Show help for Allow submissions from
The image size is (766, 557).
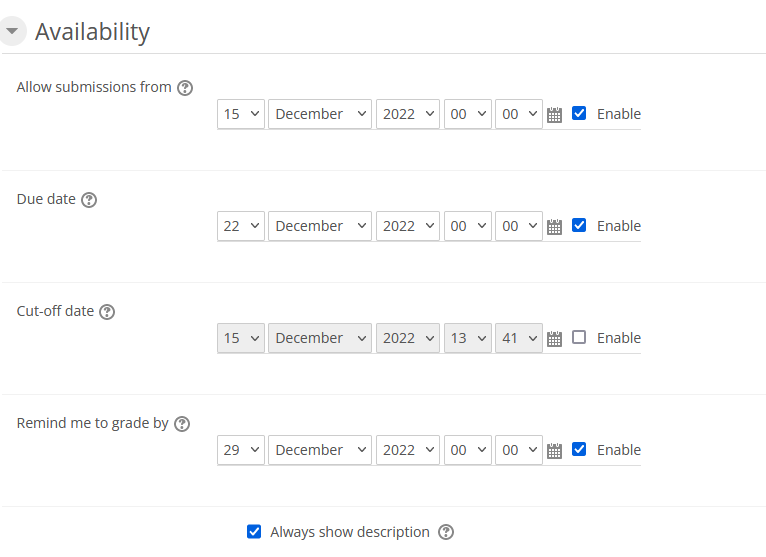tap(185, 88)
